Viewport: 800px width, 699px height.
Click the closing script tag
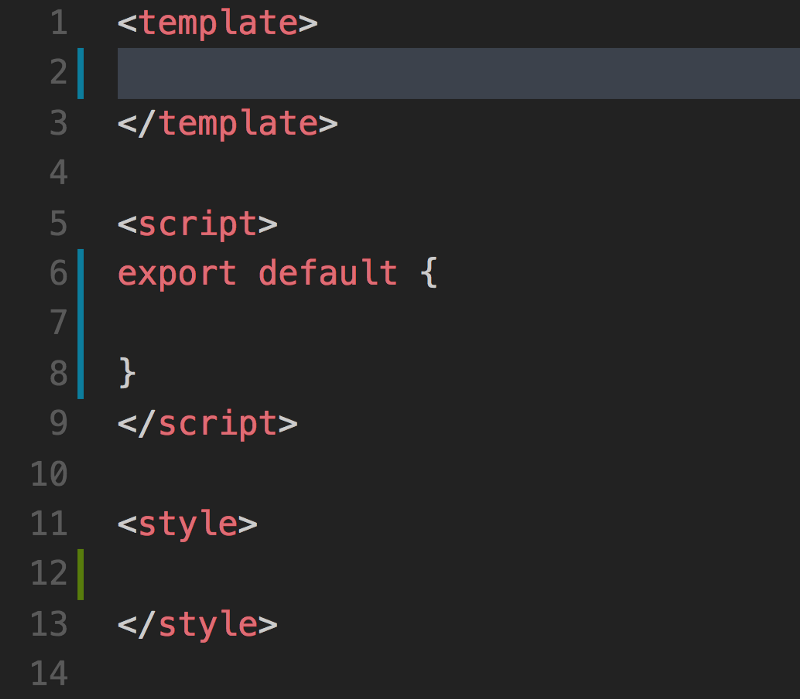[207, 423]
